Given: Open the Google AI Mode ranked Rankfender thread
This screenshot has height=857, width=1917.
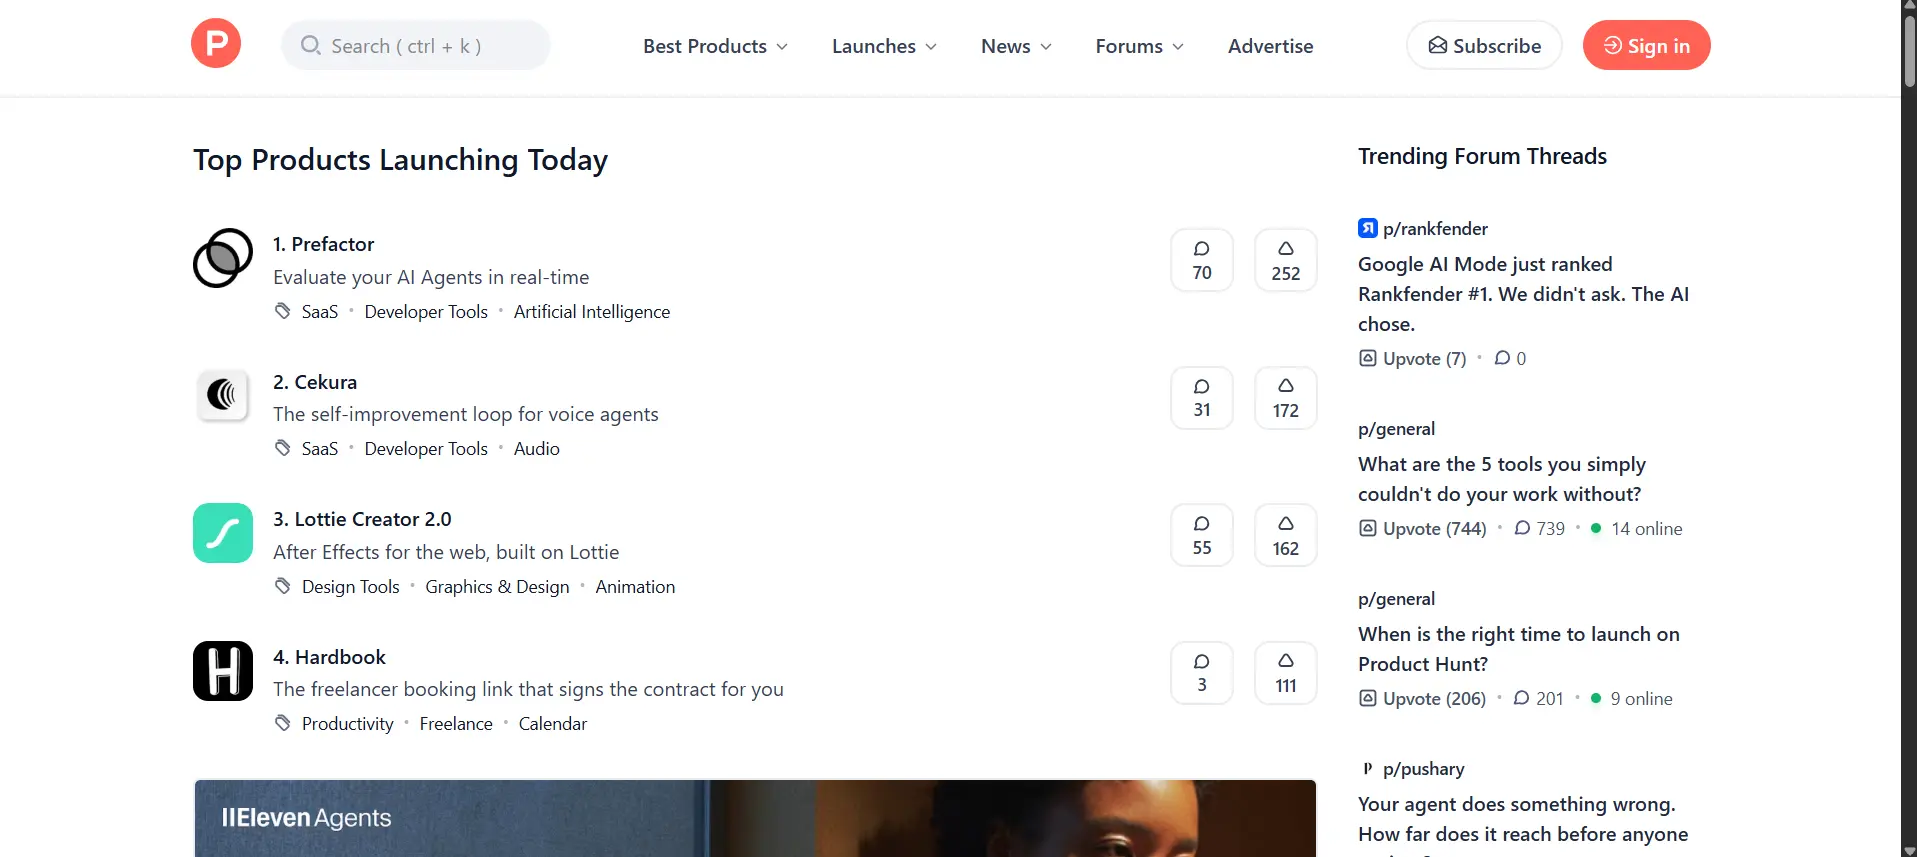Looking at the screenshot, I should pyautogui.click(x=1523, y=294).
